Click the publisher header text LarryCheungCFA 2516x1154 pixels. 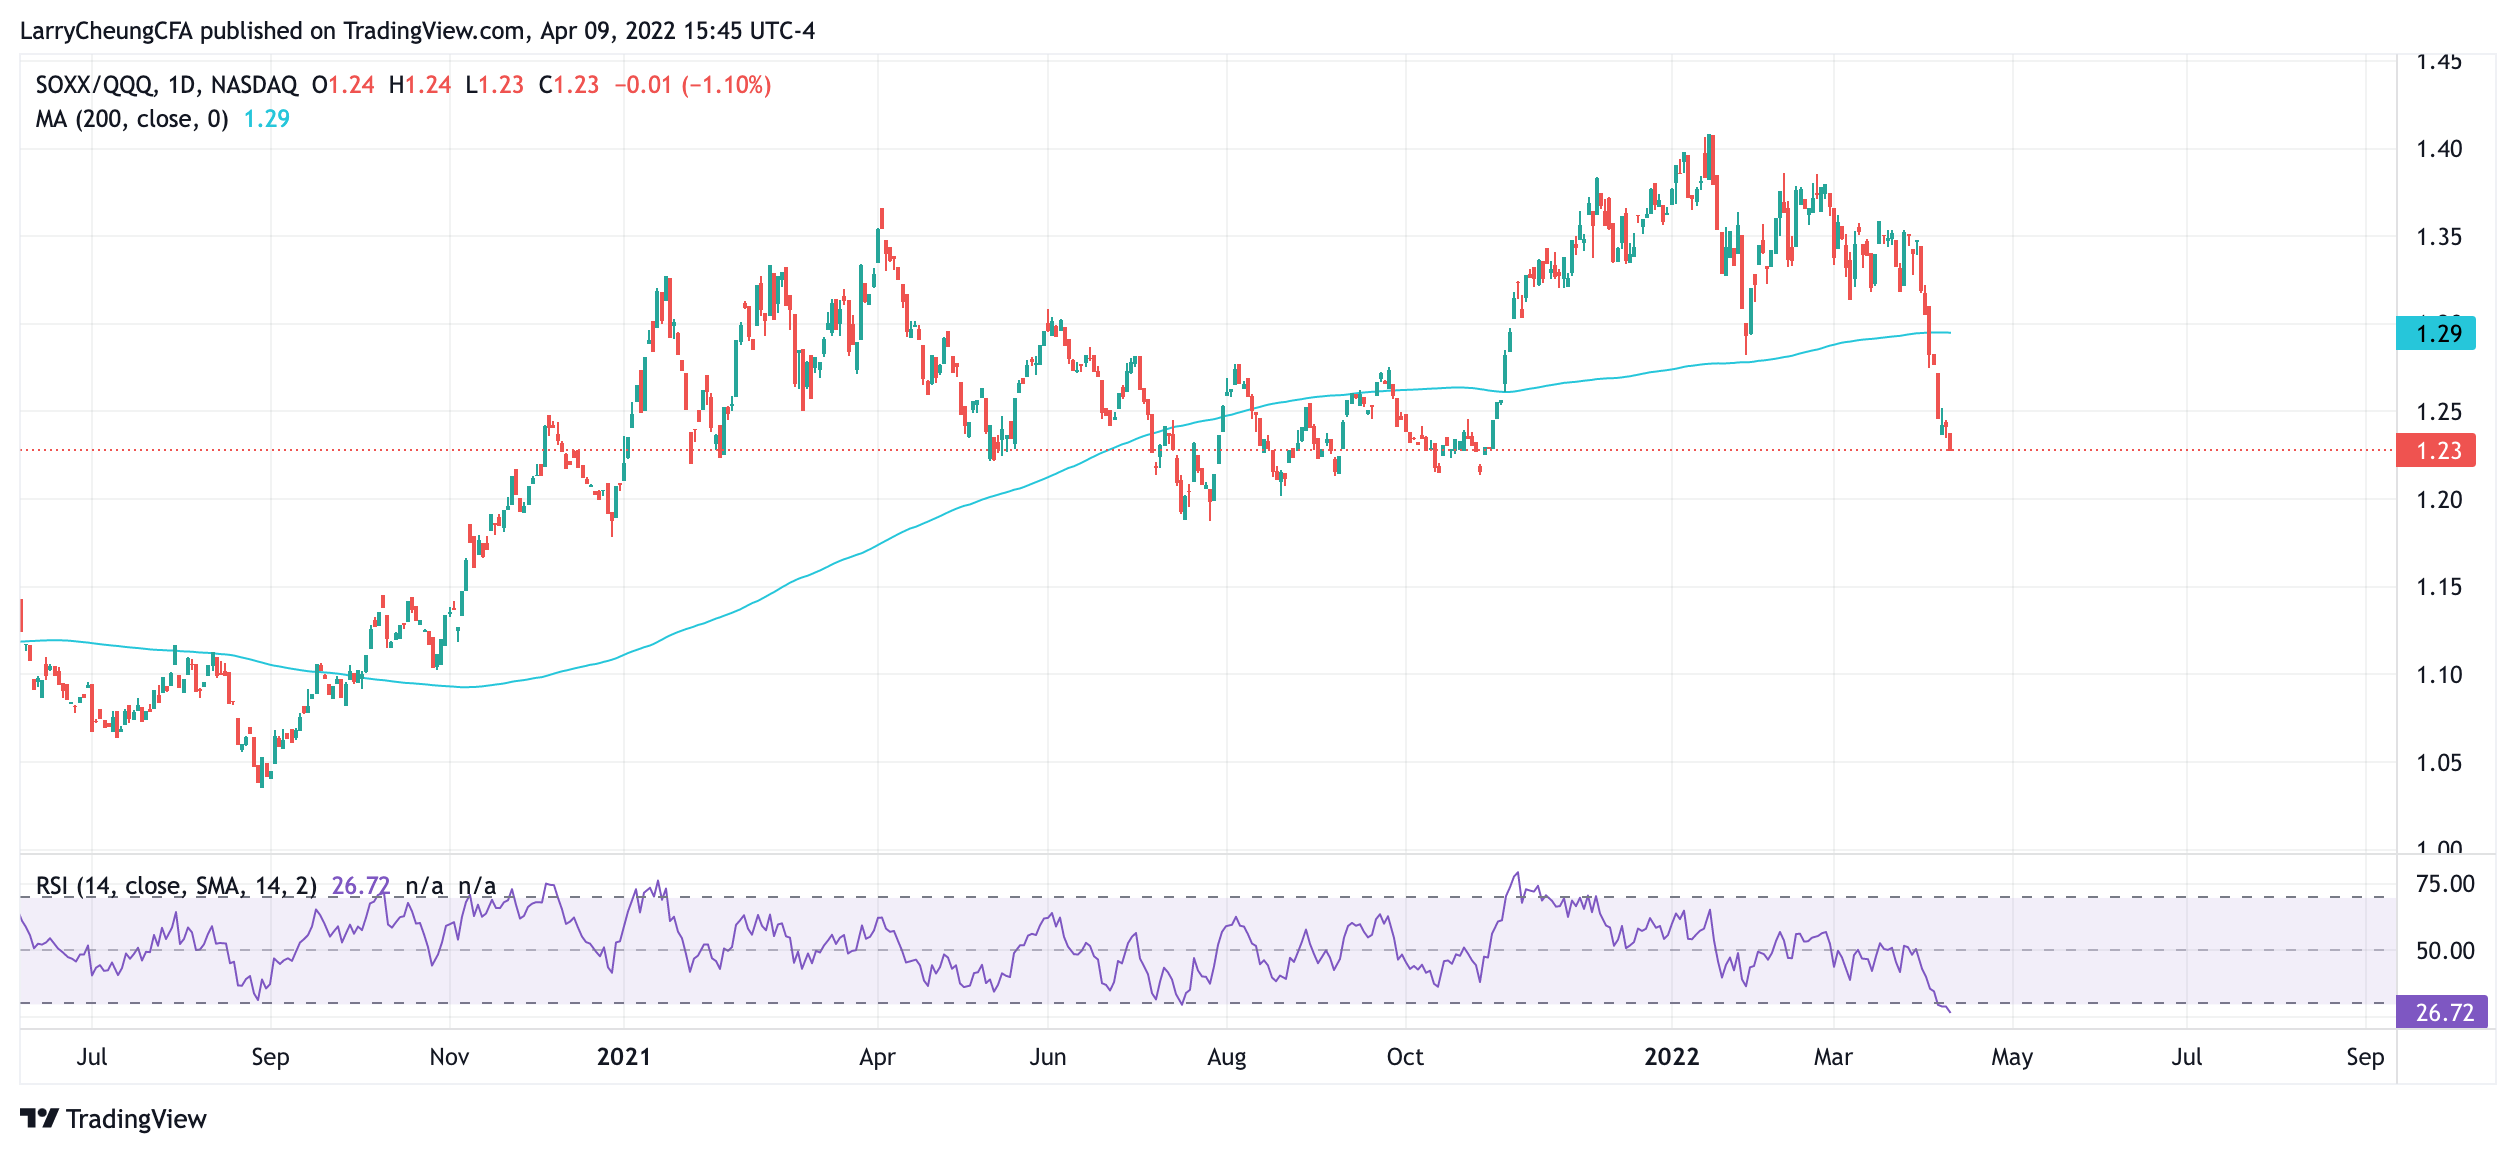coord(107,31)
